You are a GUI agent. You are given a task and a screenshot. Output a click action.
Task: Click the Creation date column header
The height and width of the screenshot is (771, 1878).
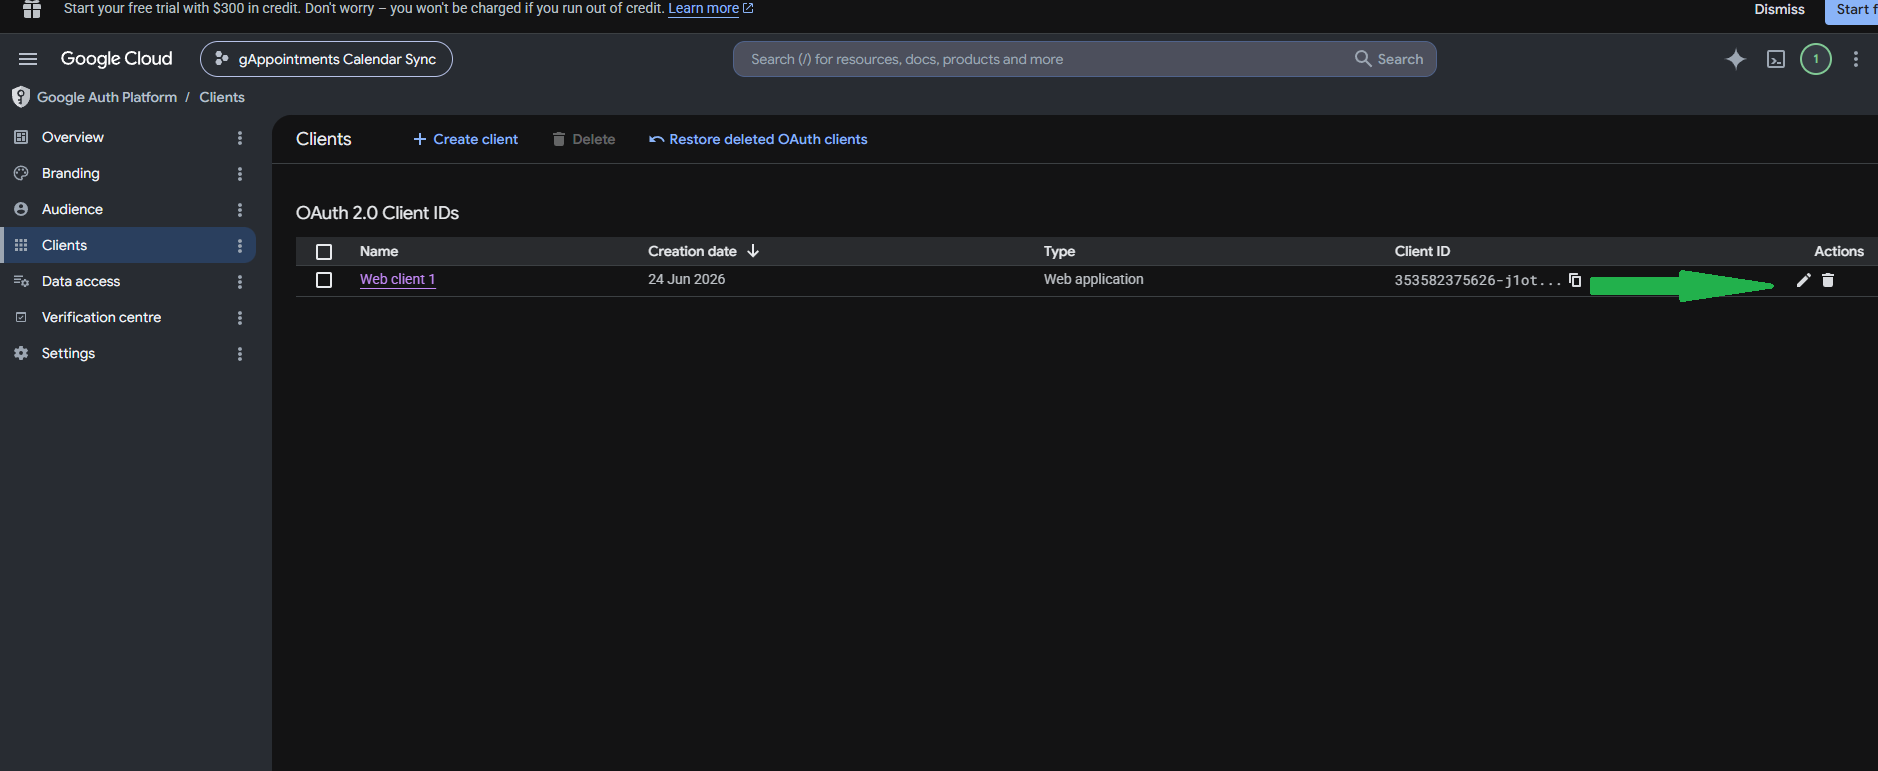[x=692, y=251]
